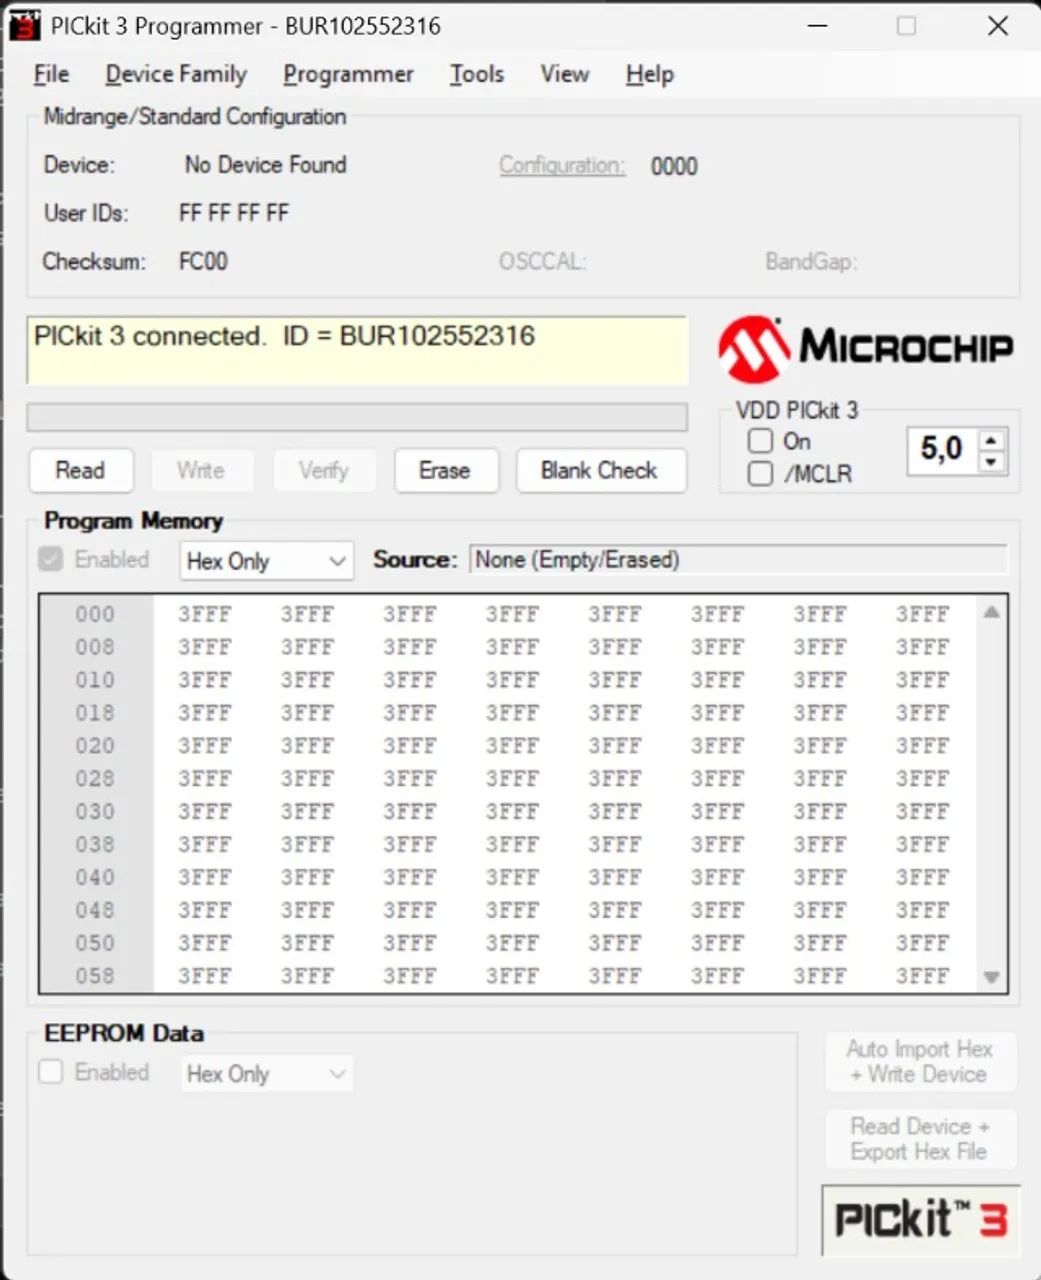
Task: Click the Program Memory scroll down arrow
Action: click(991, 977)
